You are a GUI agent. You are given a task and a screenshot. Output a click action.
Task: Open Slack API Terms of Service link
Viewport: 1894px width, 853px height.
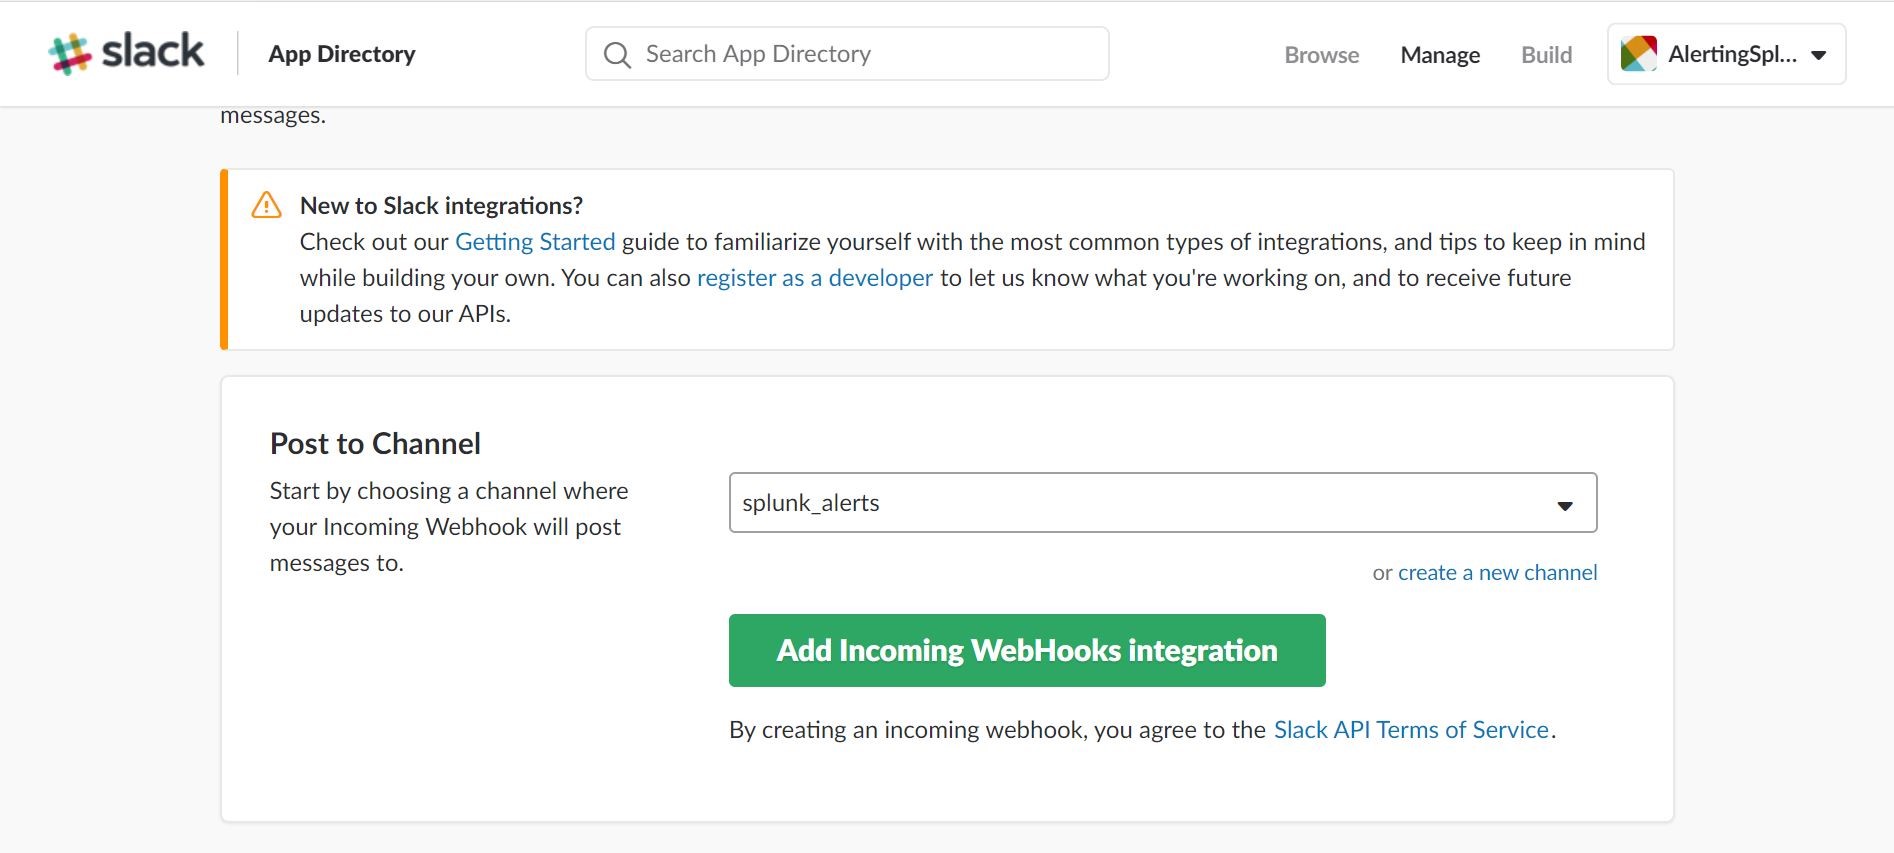click(x=1411, y=730)
